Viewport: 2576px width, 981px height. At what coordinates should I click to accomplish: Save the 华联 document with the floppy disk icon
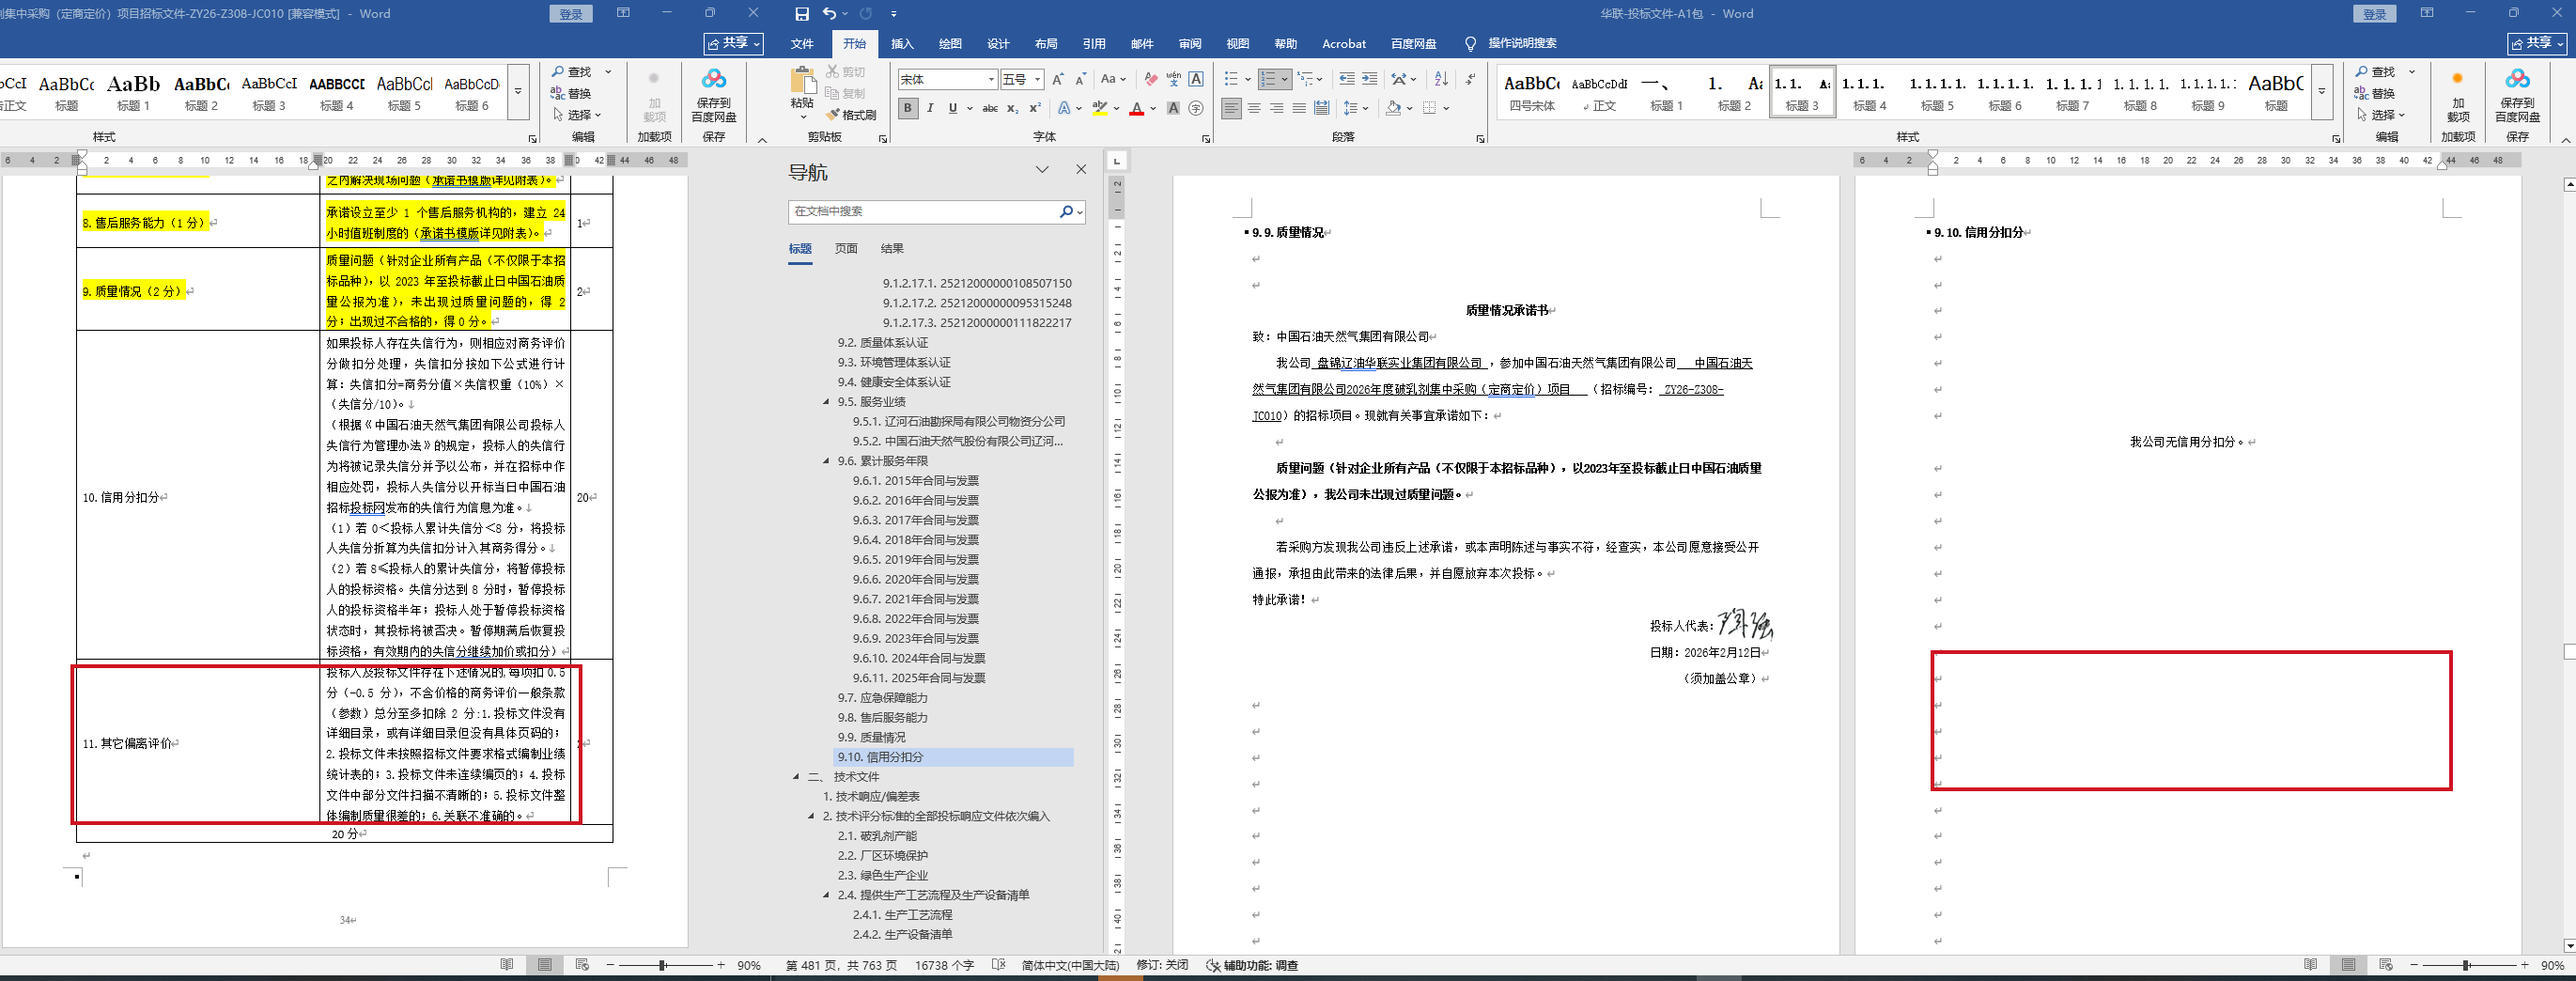(x=802, y=14)
